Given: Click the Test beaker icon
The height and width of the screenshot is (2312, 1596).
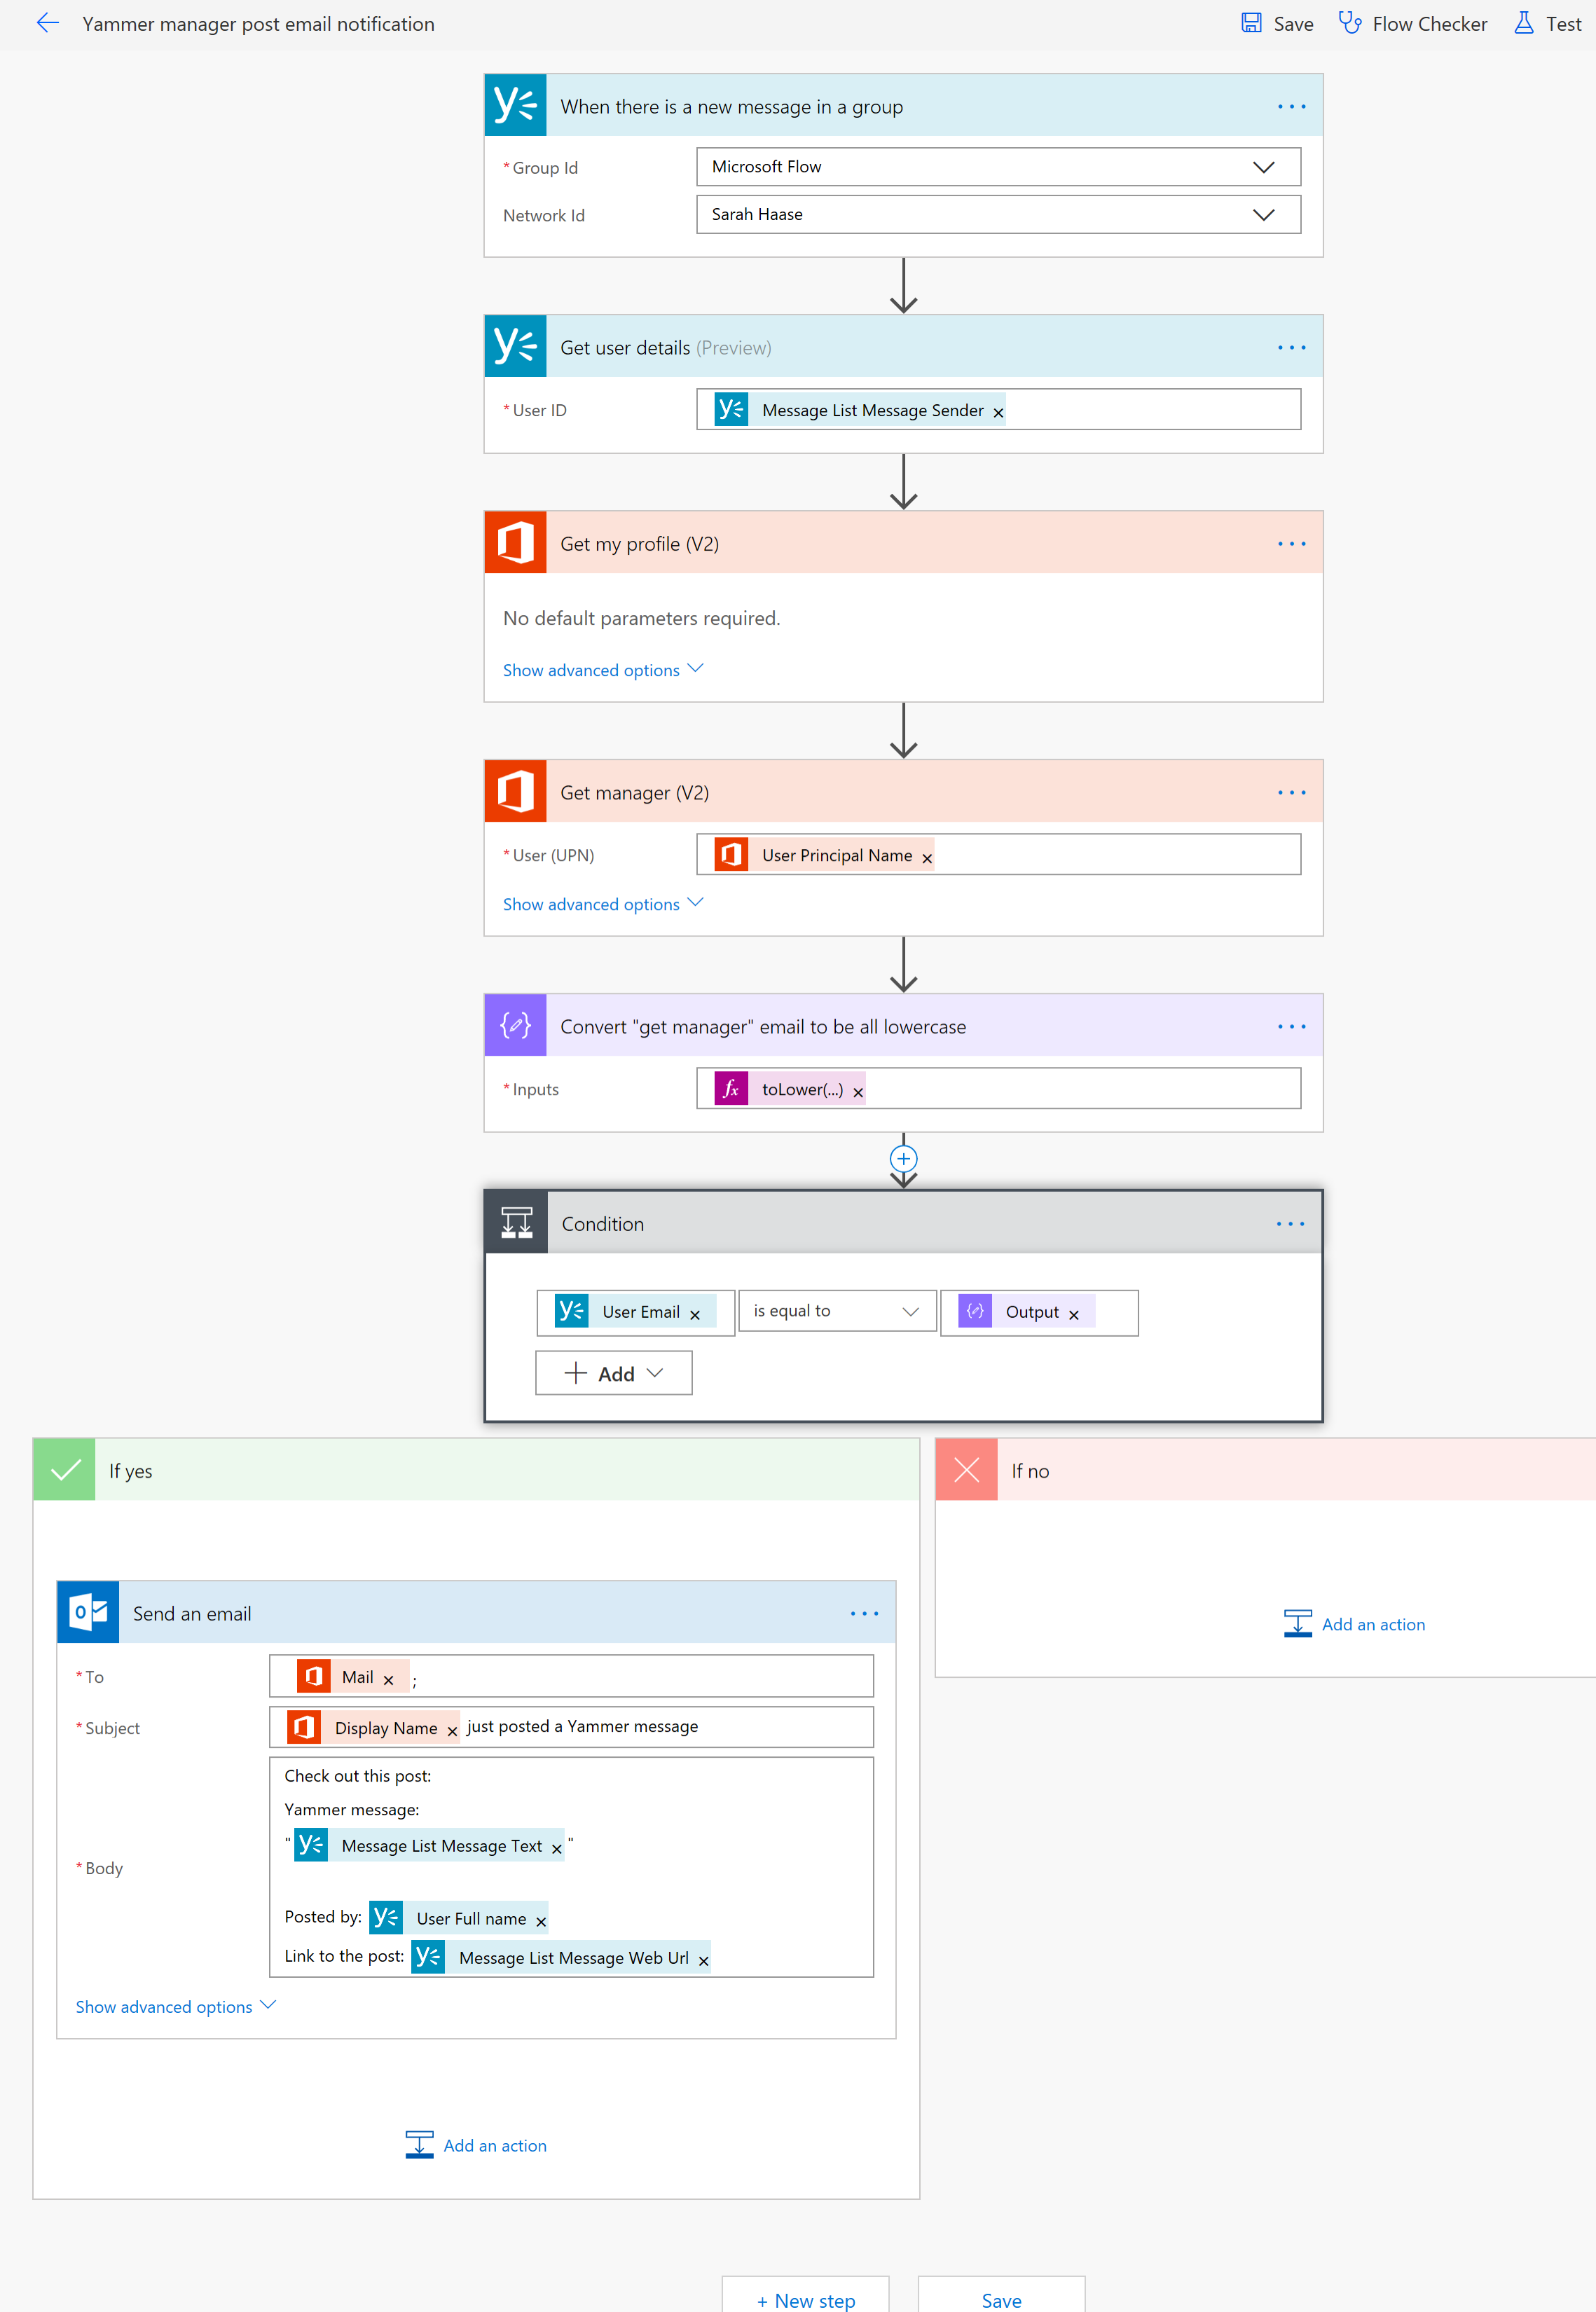Looking at the screenshot, I should point(1524,23).
